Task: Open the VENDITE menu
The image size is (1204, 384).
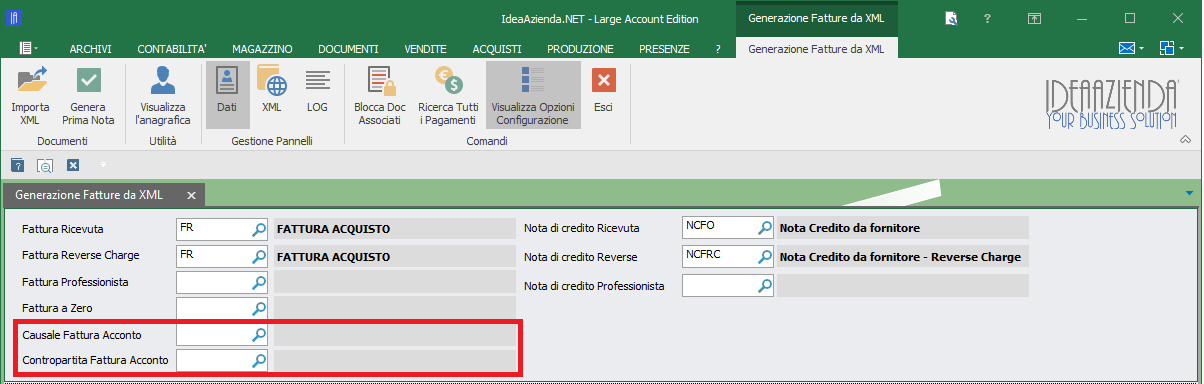Action: point(425,49)
